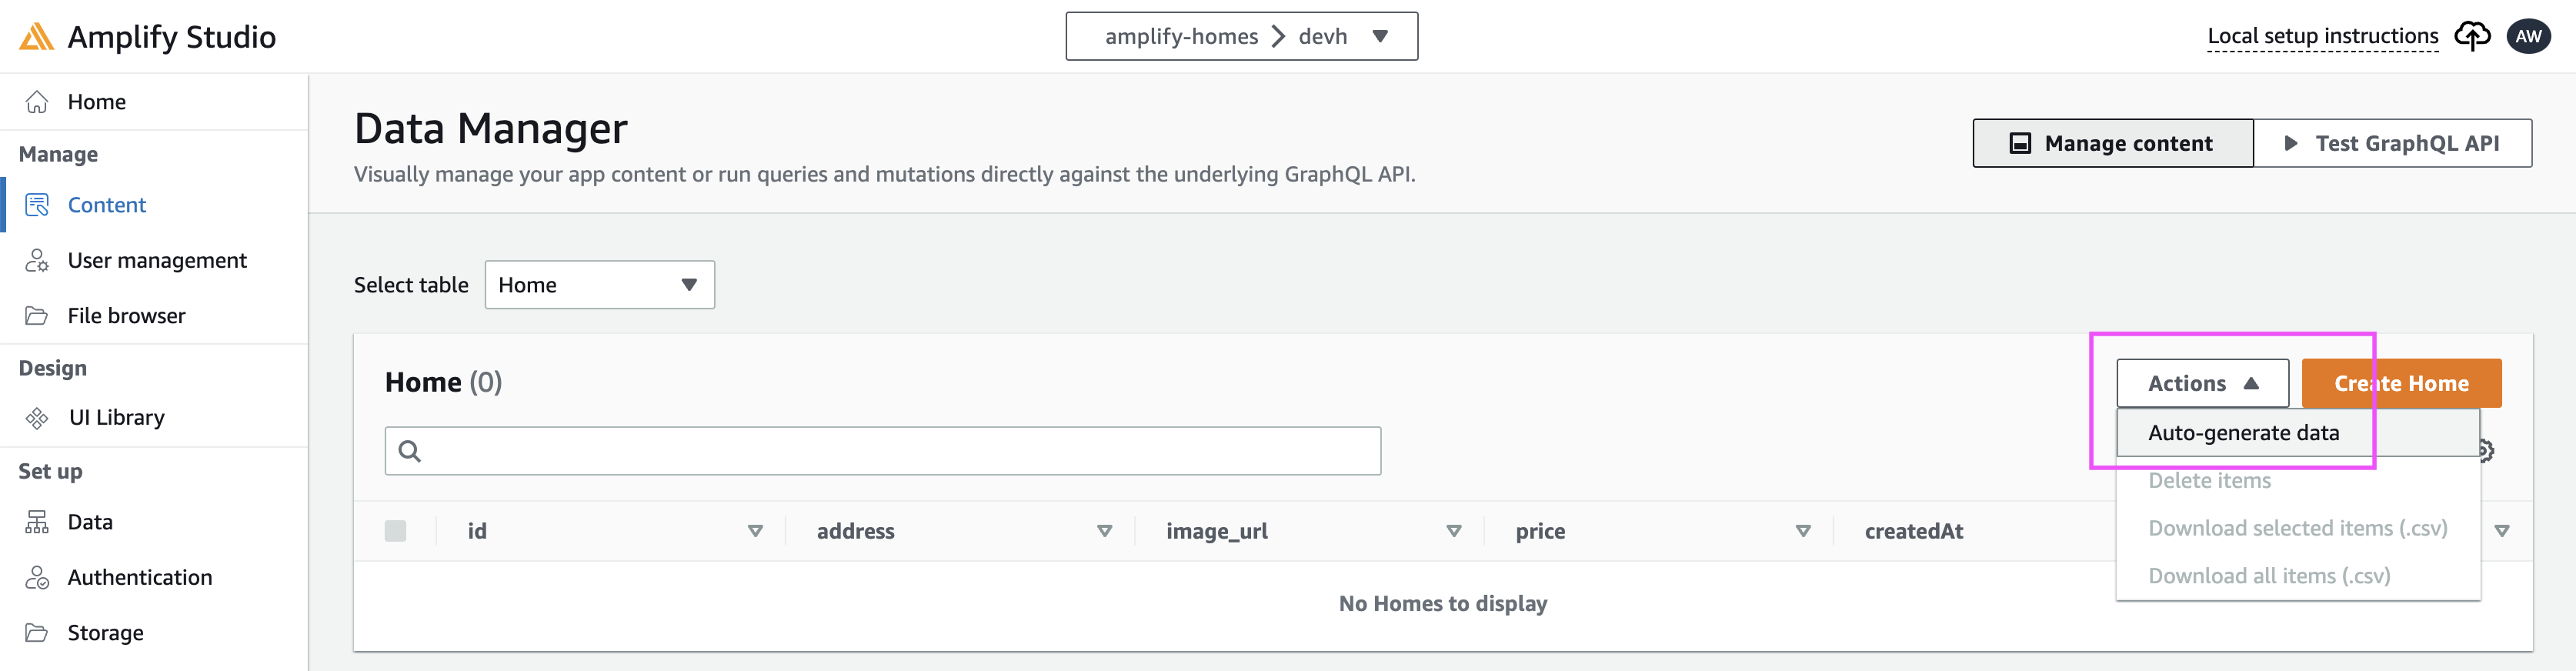Click the cloud upload deploy icon

2472,37
